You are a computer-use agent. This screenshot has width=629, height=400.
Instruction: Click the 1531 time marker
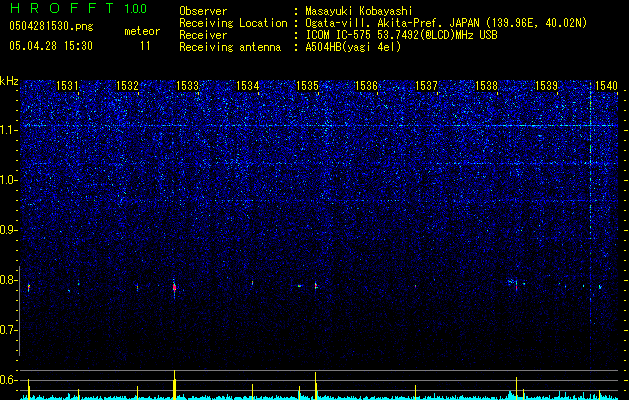click(x=67, y=85)
